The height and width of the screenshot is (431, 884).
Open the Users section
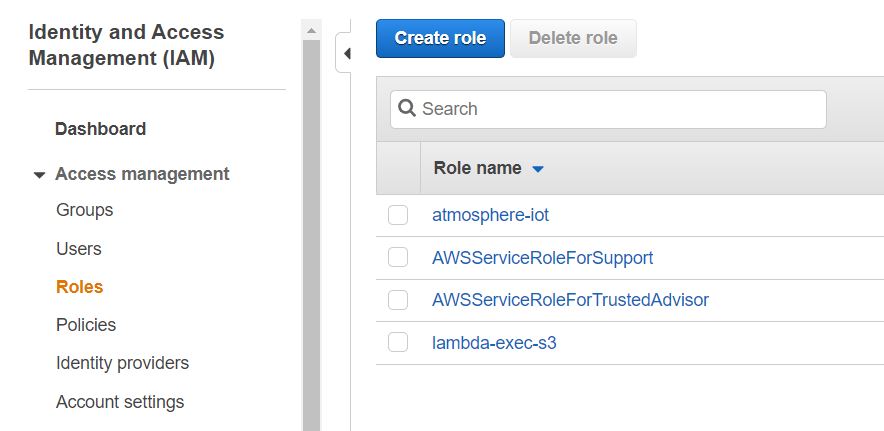coord(78,249)
